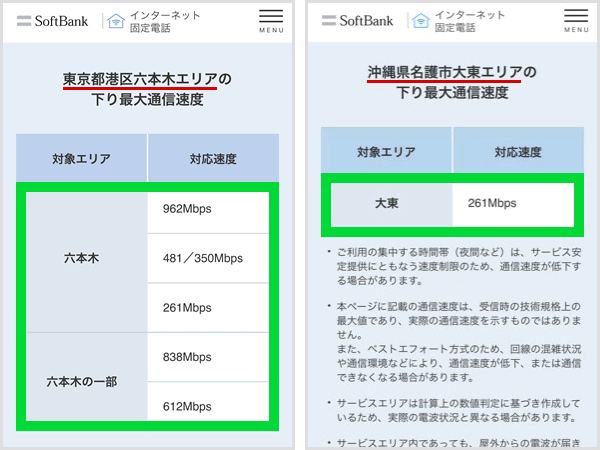Select the 481/350Mbps speed cell
This screenshot has width=600, height=450.
[x=208, y=258]
